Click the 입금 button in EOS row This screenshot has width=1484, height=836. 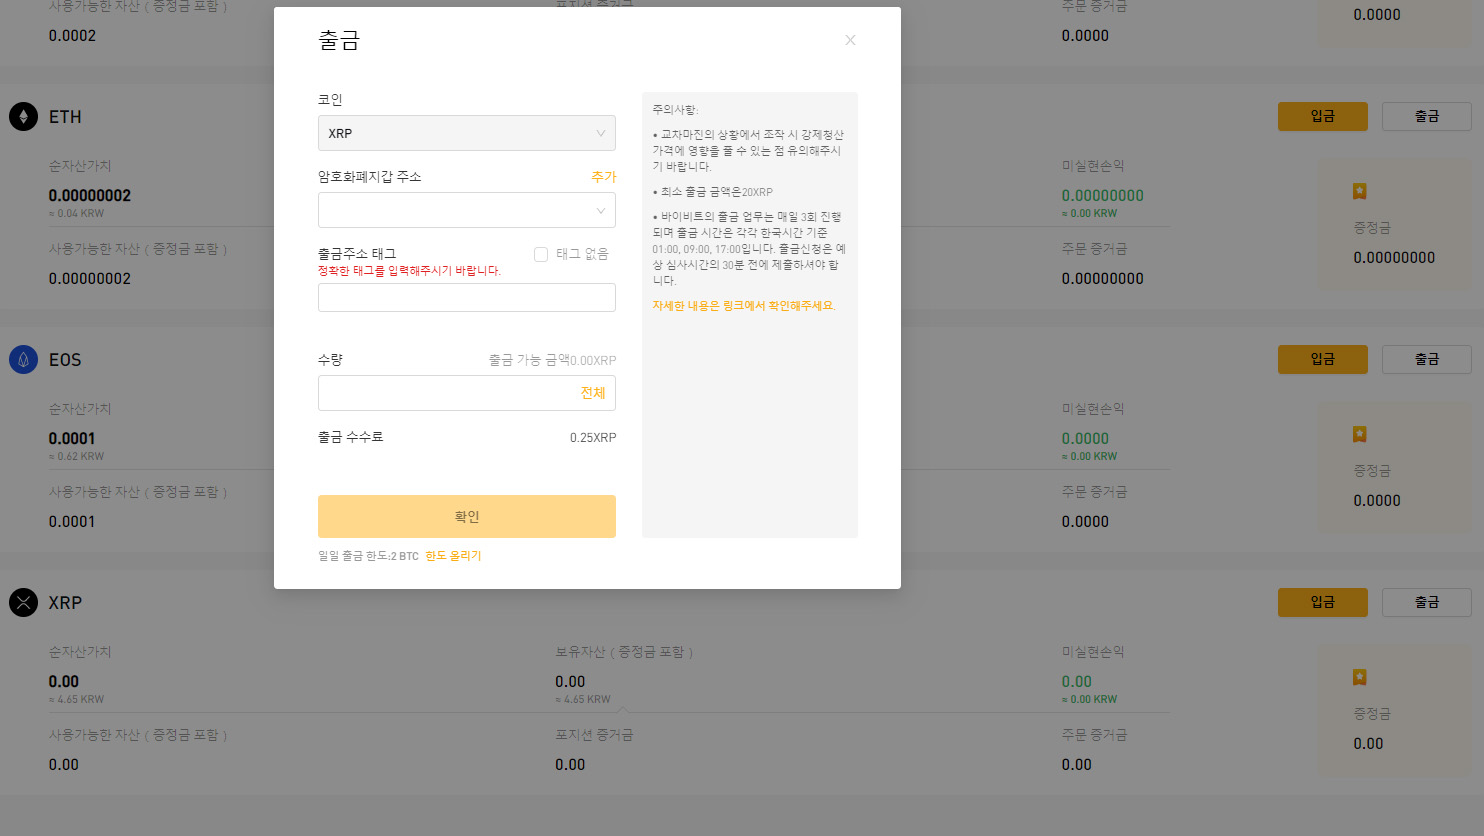(1323, 359)
